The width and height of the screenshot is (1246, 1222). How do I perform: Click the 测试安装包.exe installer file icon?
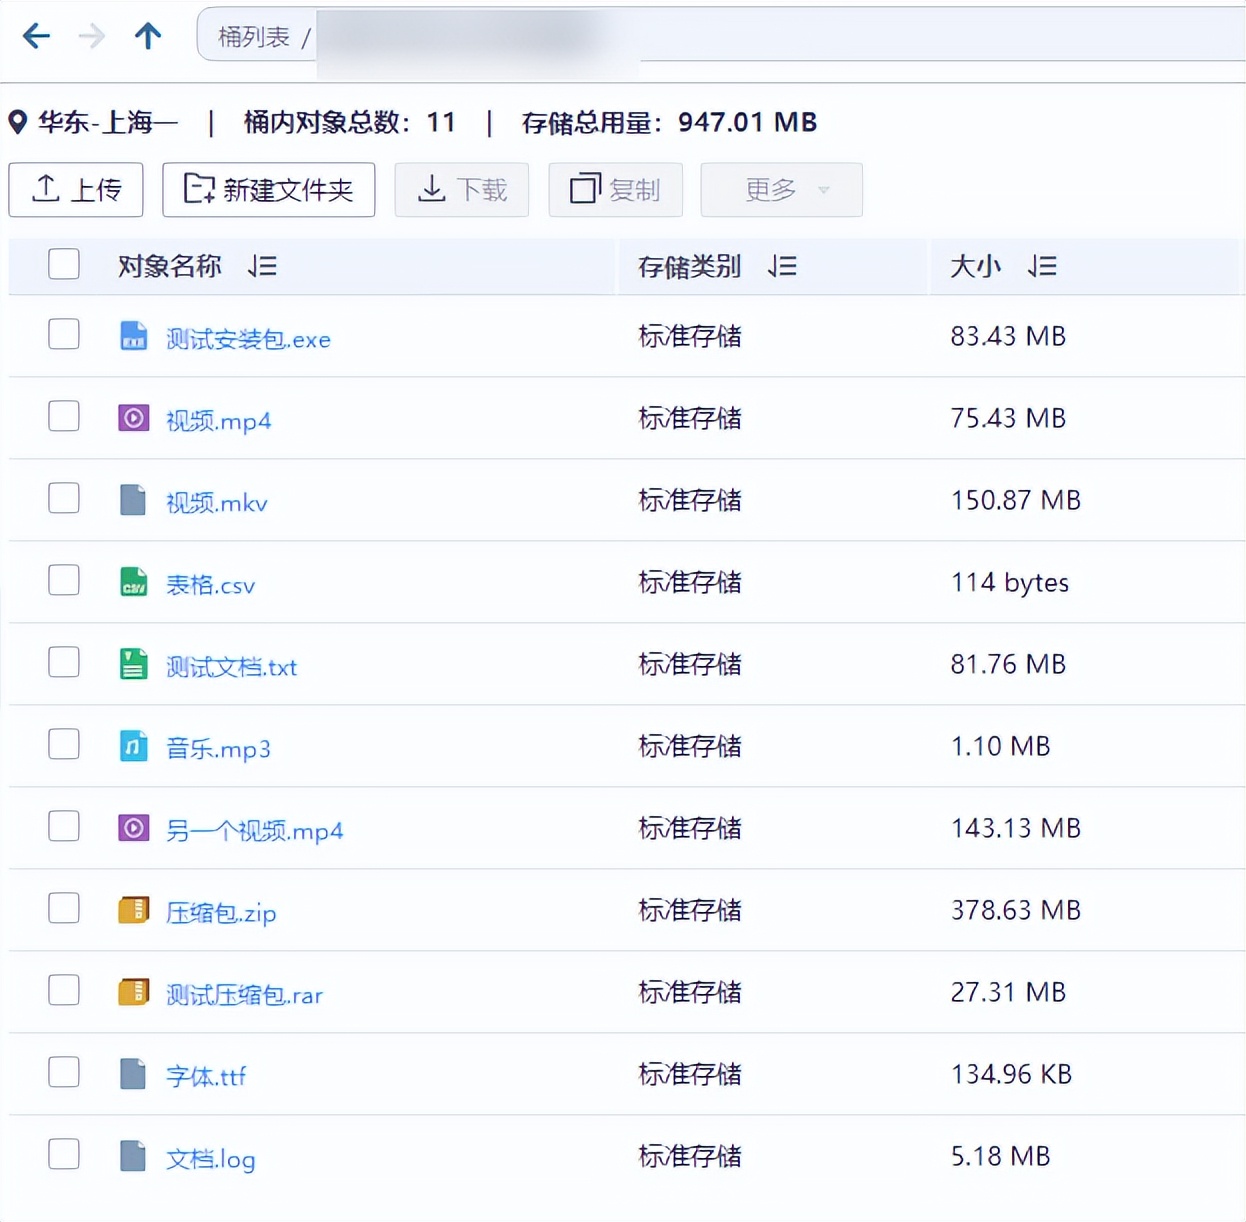[x=133, y=333]
